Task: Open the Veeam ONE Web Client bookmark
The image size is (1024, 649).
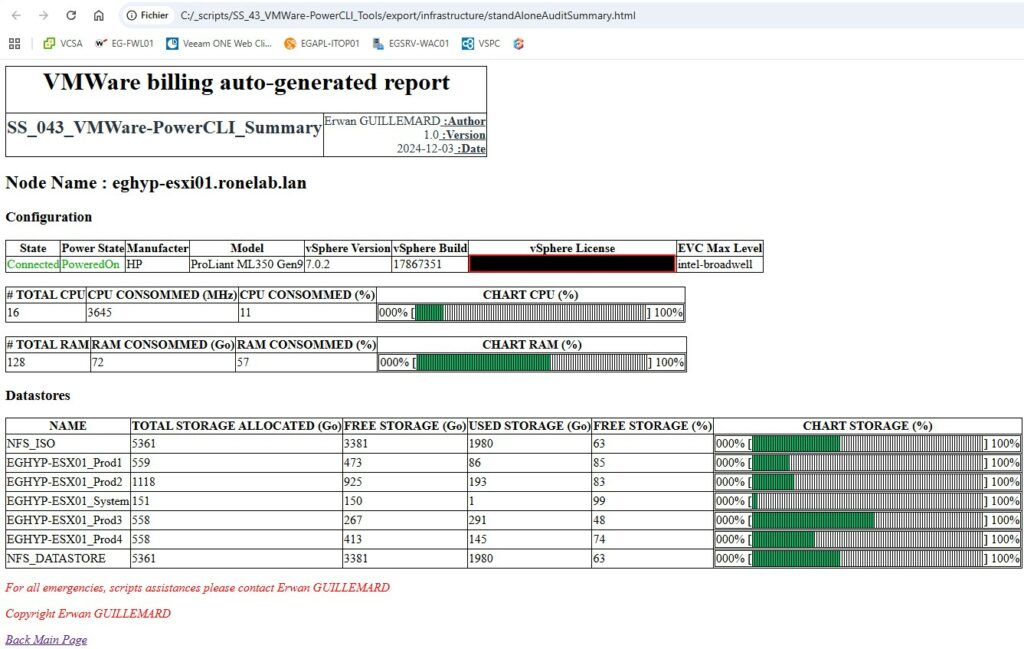Action: point(219,44)
